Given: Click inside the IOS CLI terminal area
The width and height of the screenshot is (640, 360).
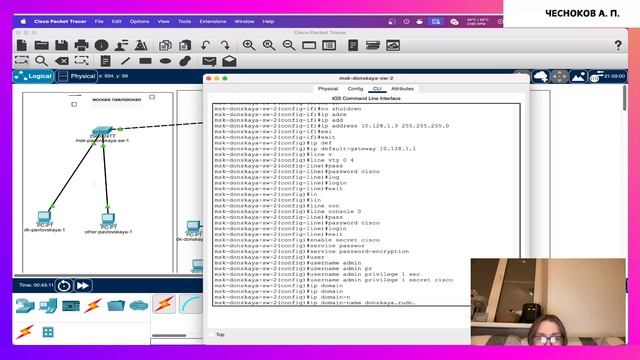Looking at the screenshot, I should tap(366, 204).
